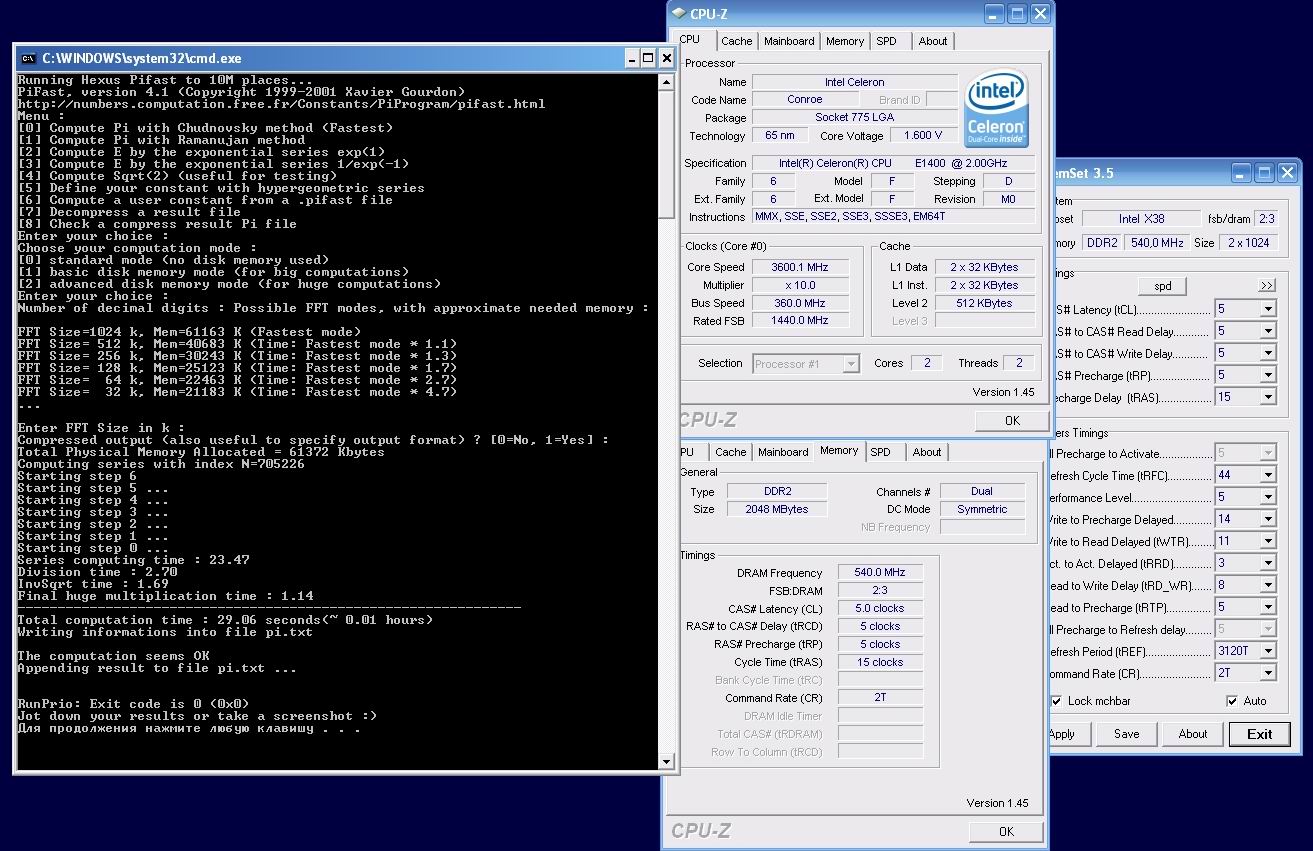Switch to SPD tab in lower CPU-Z window
1313x851 pixels.
click(x=881, y=452)
